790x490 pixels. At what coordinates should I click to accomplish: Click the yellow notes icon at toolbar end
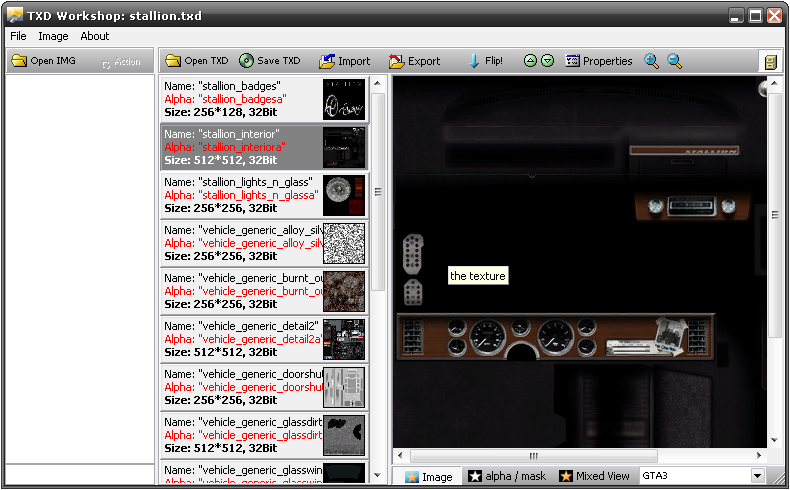pos(770,62)
